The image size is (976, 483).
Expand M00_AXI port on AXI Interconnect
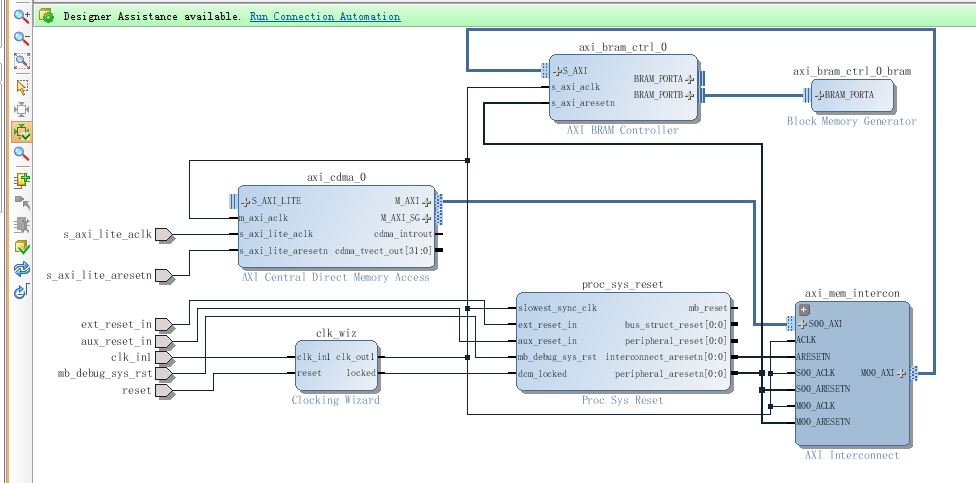pyautogui.click(x=901, y=373)
